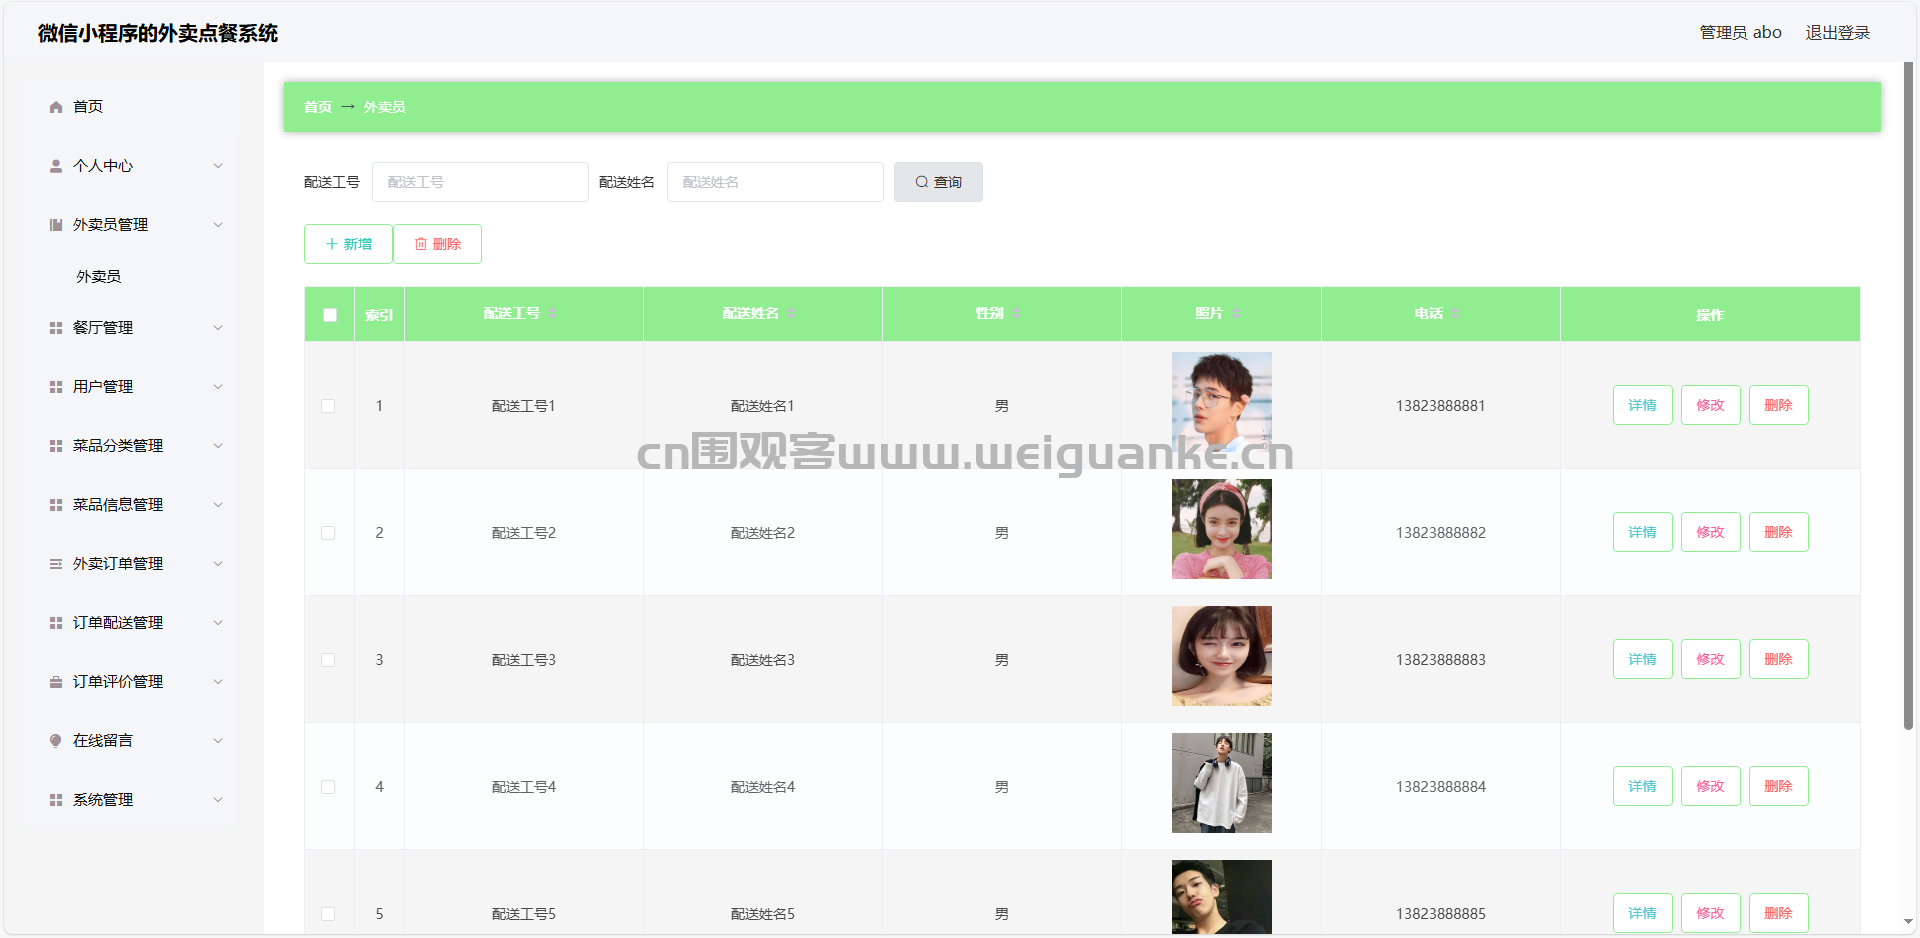This screenshot has height=938, width=1920.
Task: Expand the 用户管理 menu chevron
Action: 218,387
